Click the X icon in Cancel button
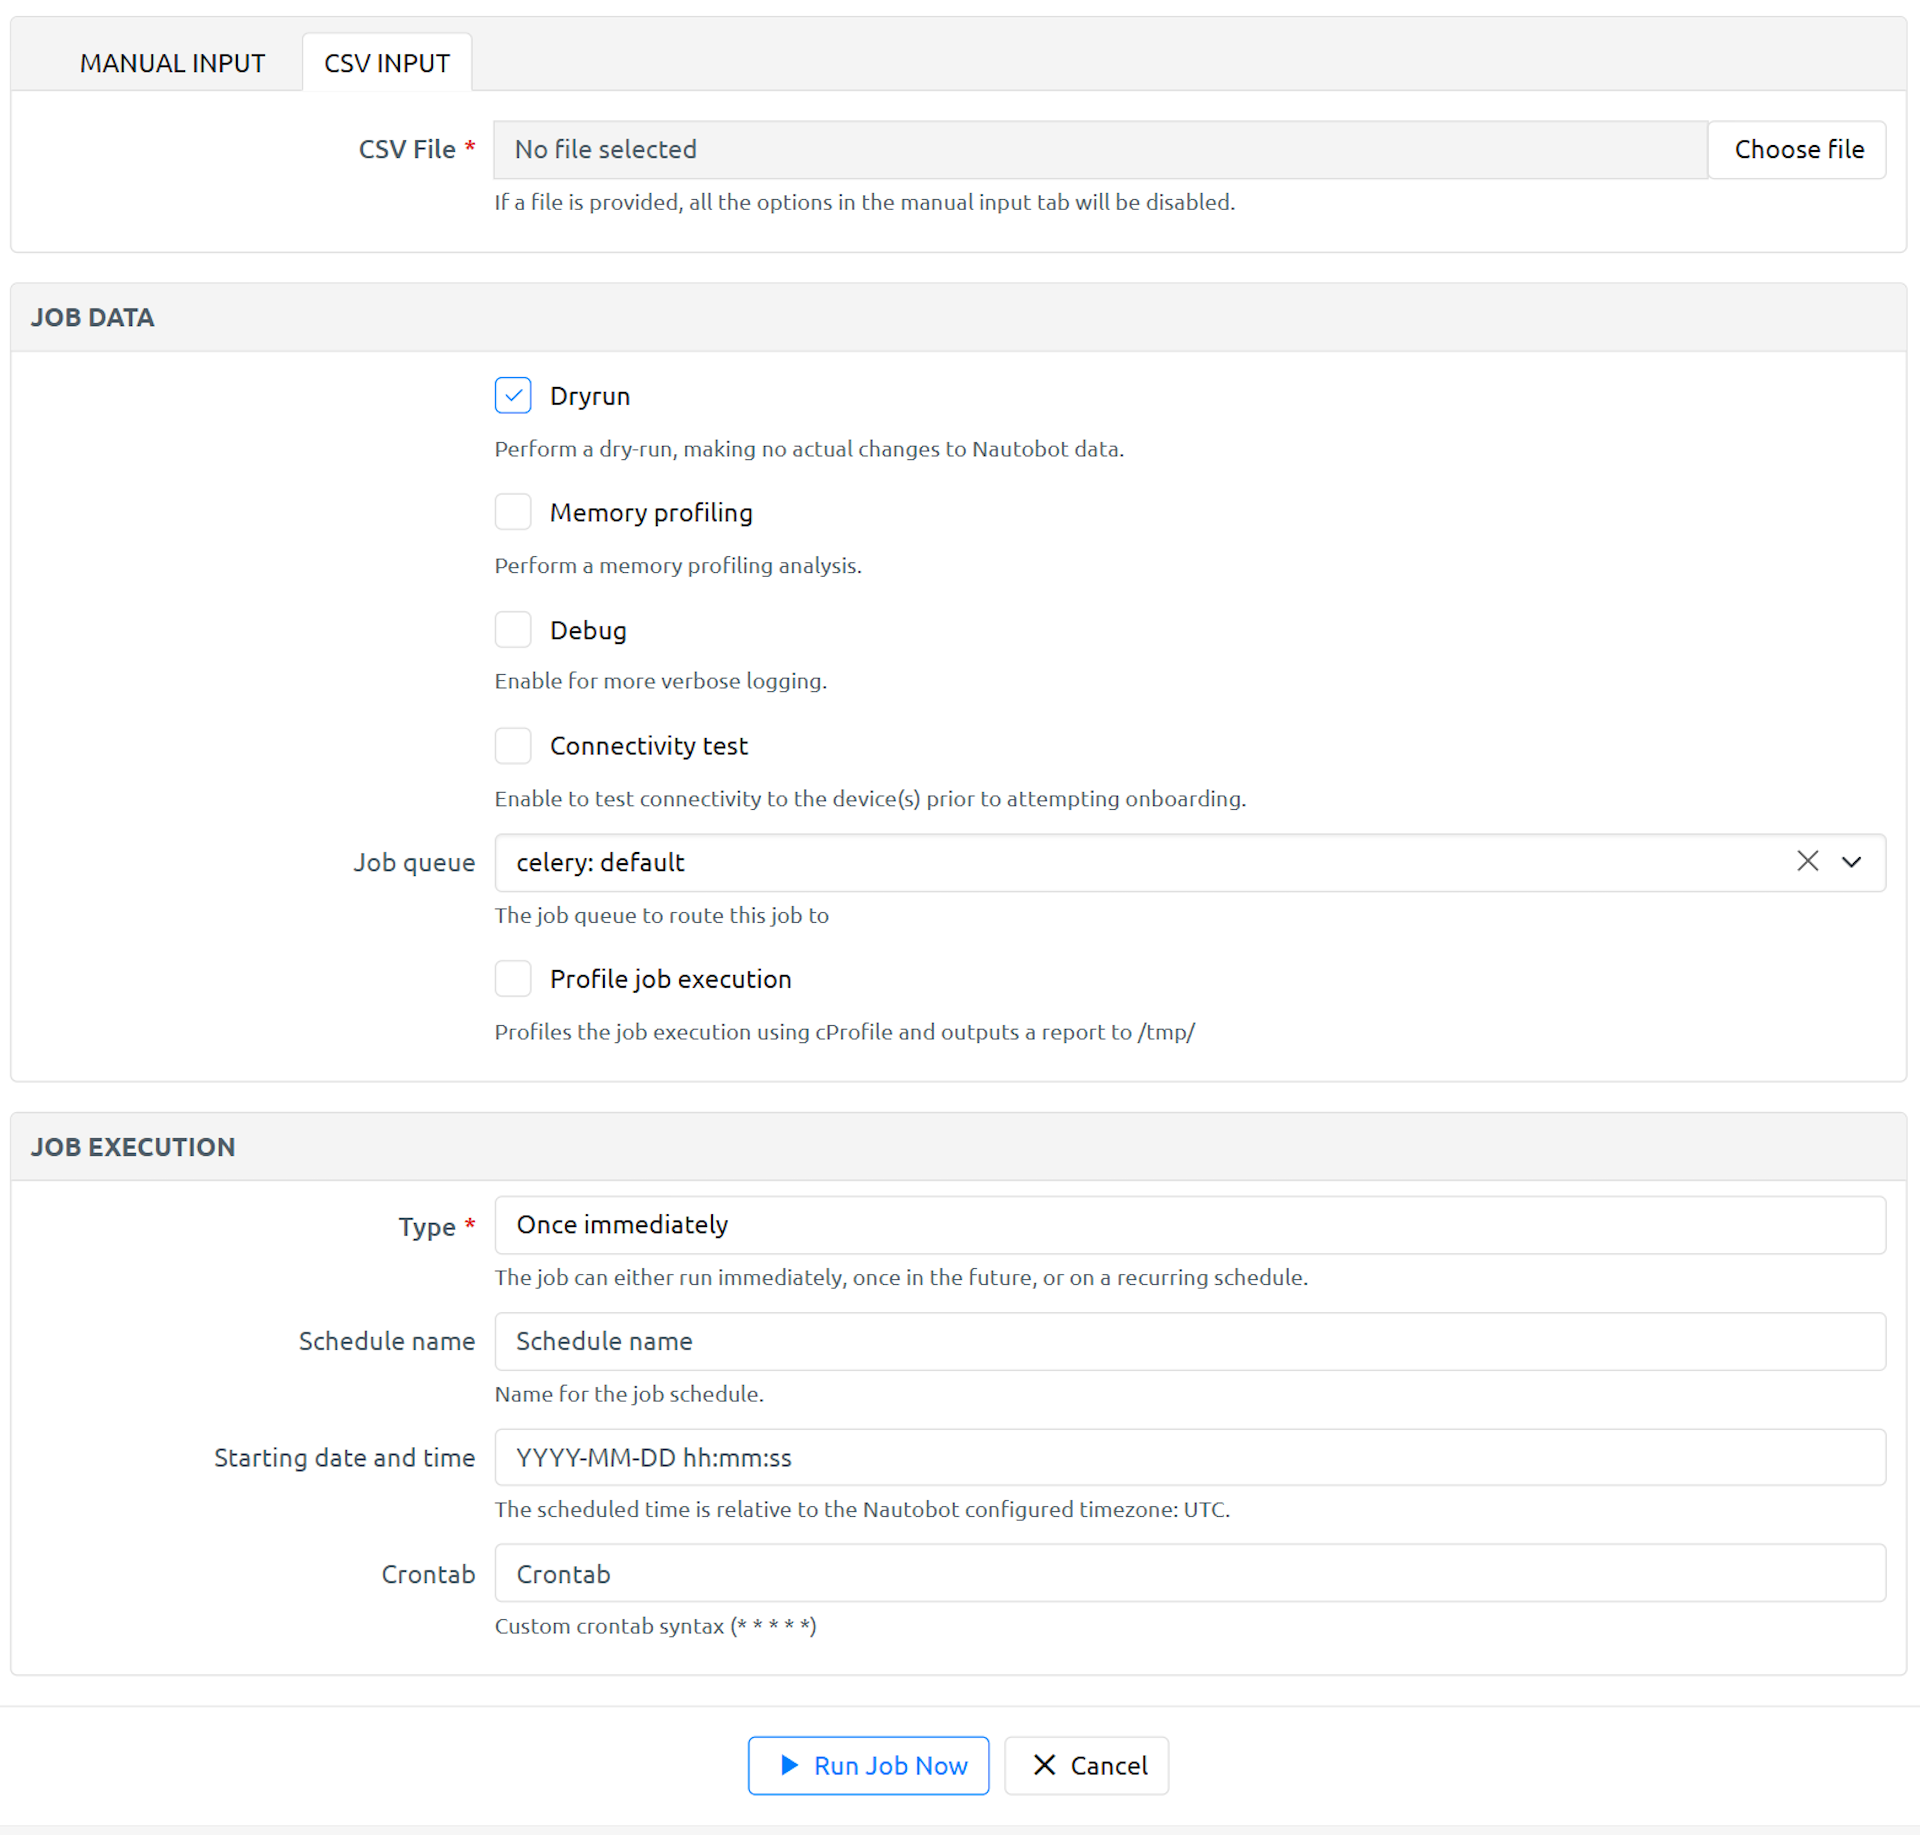1920x1835 pixels. click(1044, 1765)
